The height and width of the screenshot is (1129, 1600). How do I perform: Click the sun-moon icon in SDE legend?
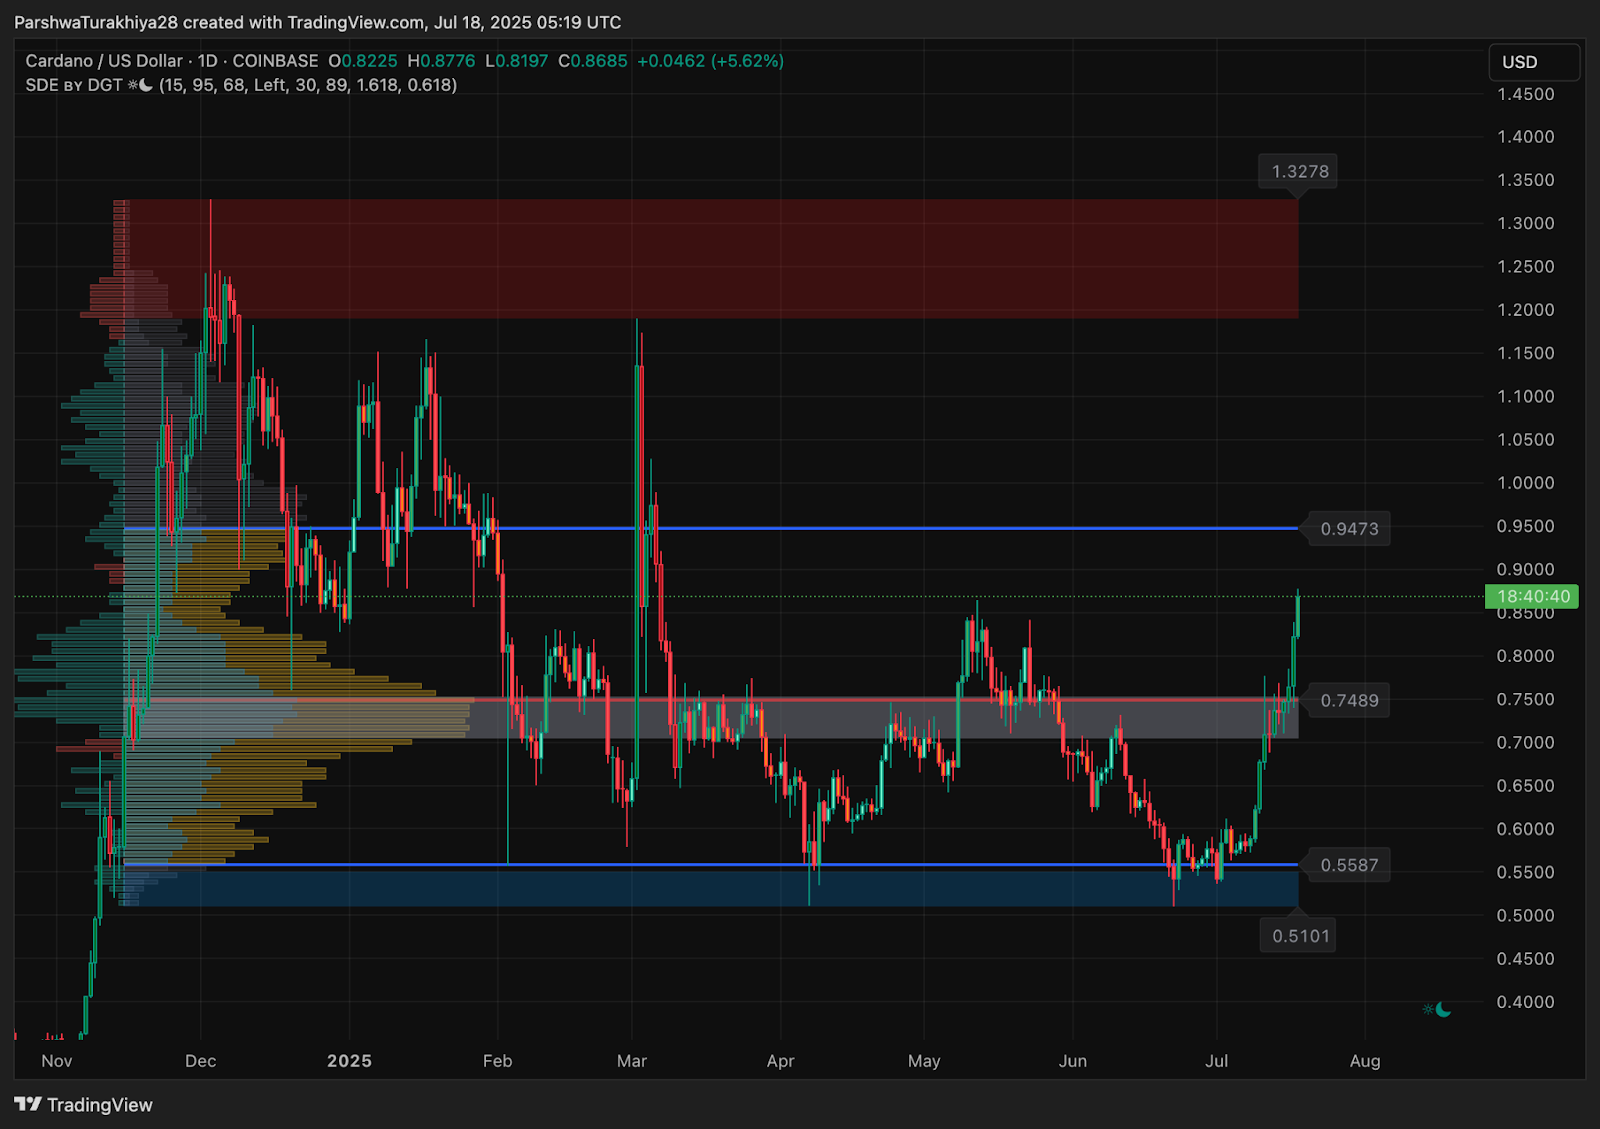(x=140, y=85)
